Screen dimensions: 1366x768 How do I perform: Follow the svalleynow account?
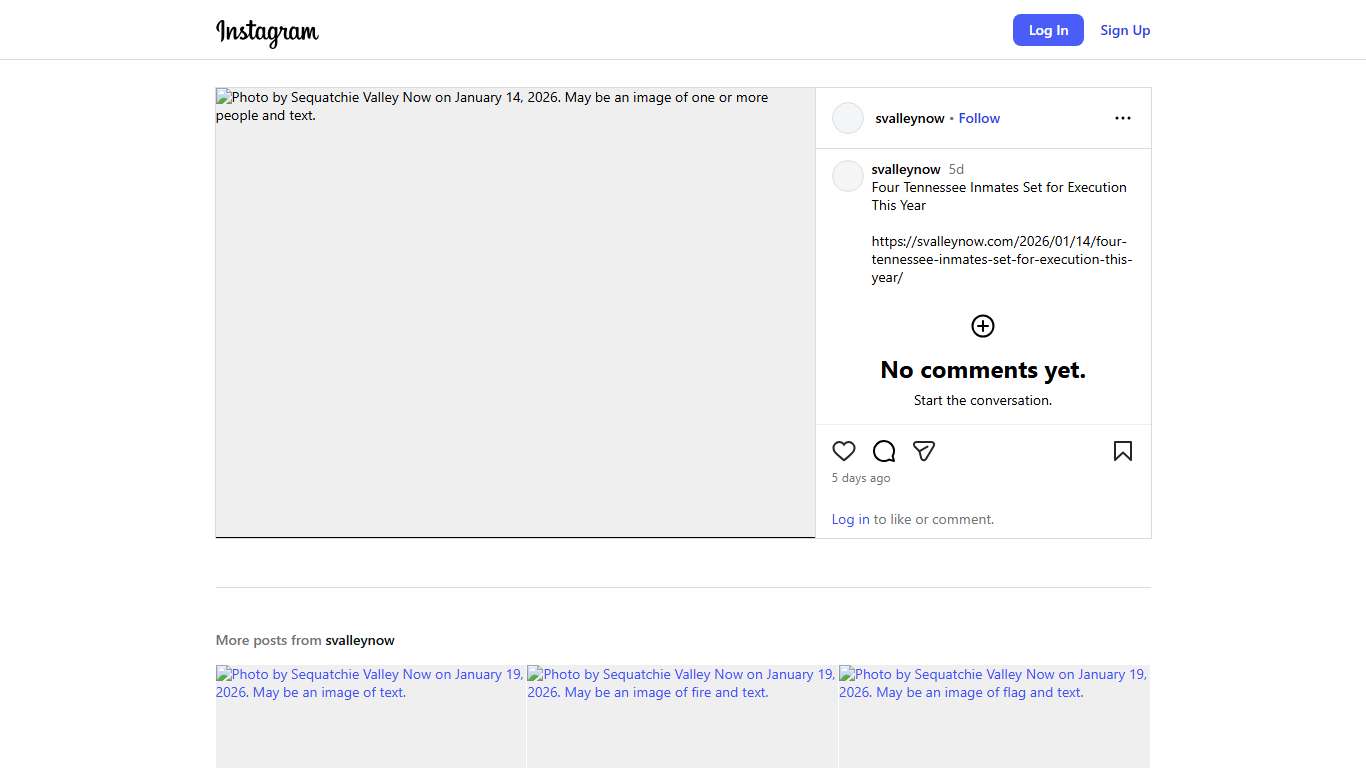coord(979,118)
